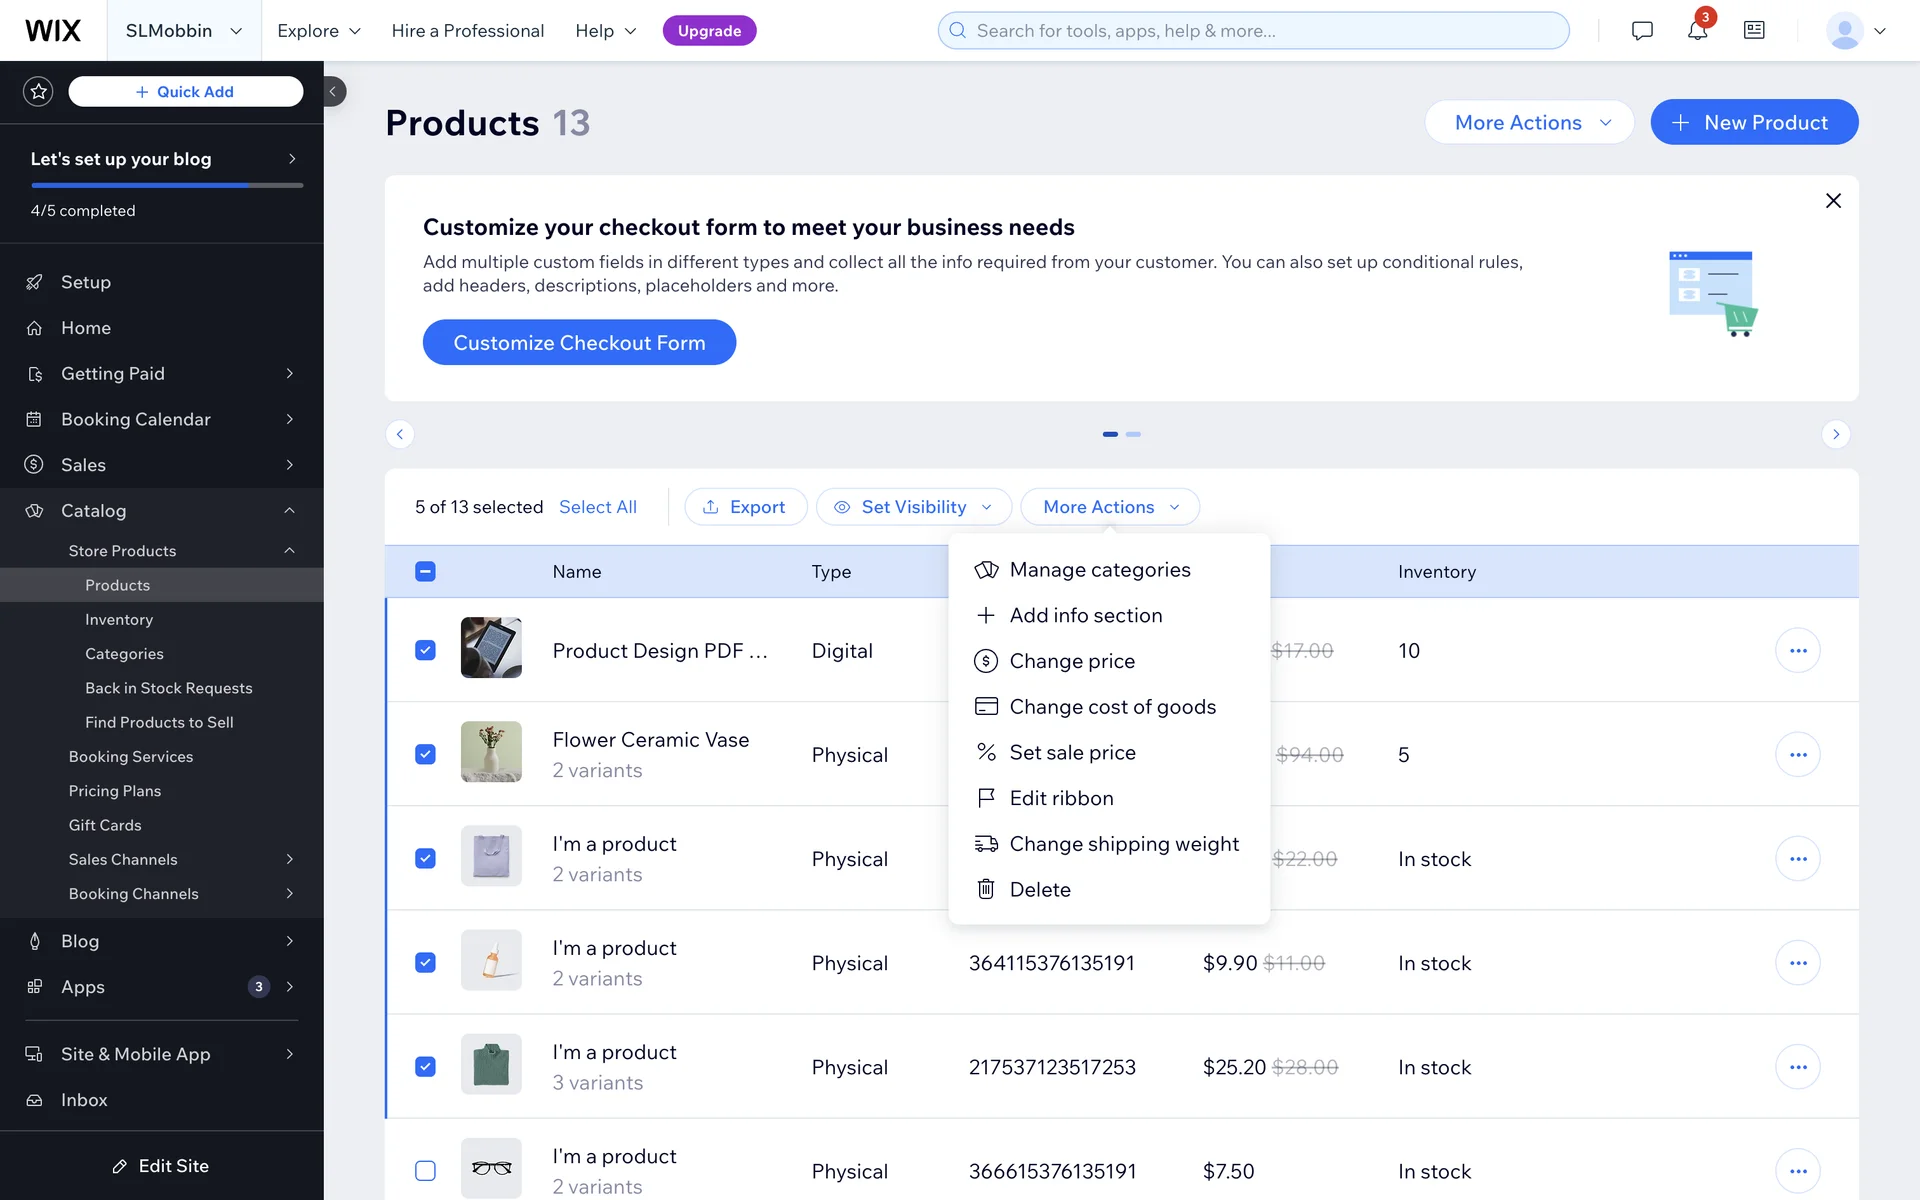The height and width of the screenshot is (1200, 1920).
Task: Click the news feed icon in header
Action: pyautogui.click(x=1754, y=31)
